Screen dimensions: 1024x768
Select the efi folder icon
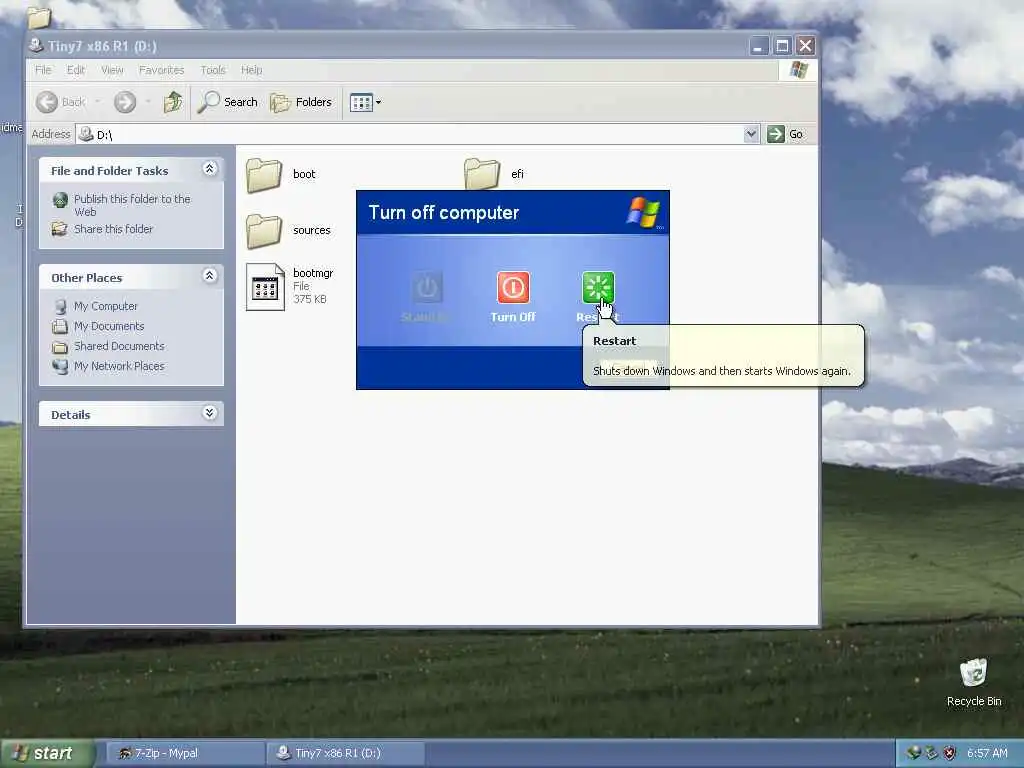tap(482, 174)
